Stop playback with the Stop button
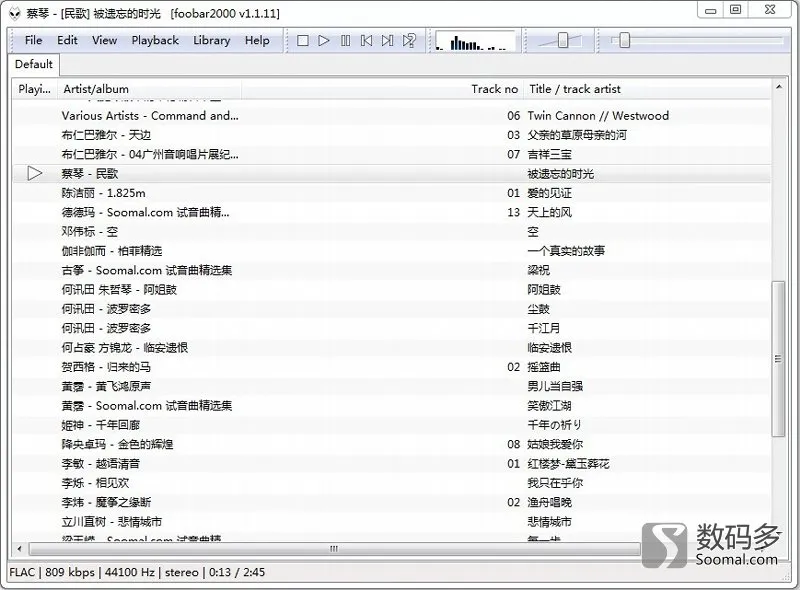Image resolution: width=800 pixels, height=590 pixels. tap(303, 40)
